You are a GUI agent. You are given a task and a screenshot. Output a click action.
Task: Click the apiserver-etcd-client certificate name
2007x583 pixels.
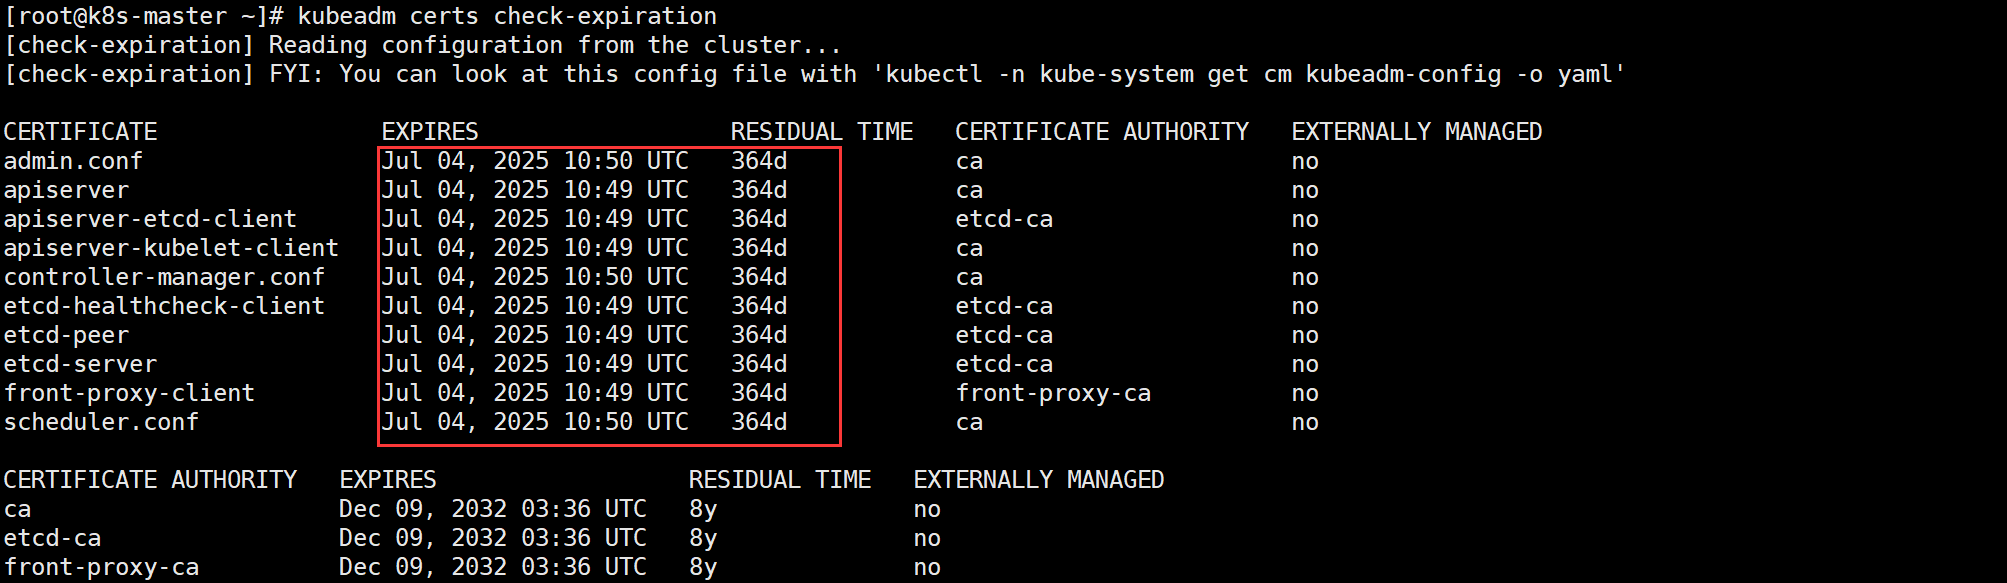pyautogui.click(x=150, y=219)
